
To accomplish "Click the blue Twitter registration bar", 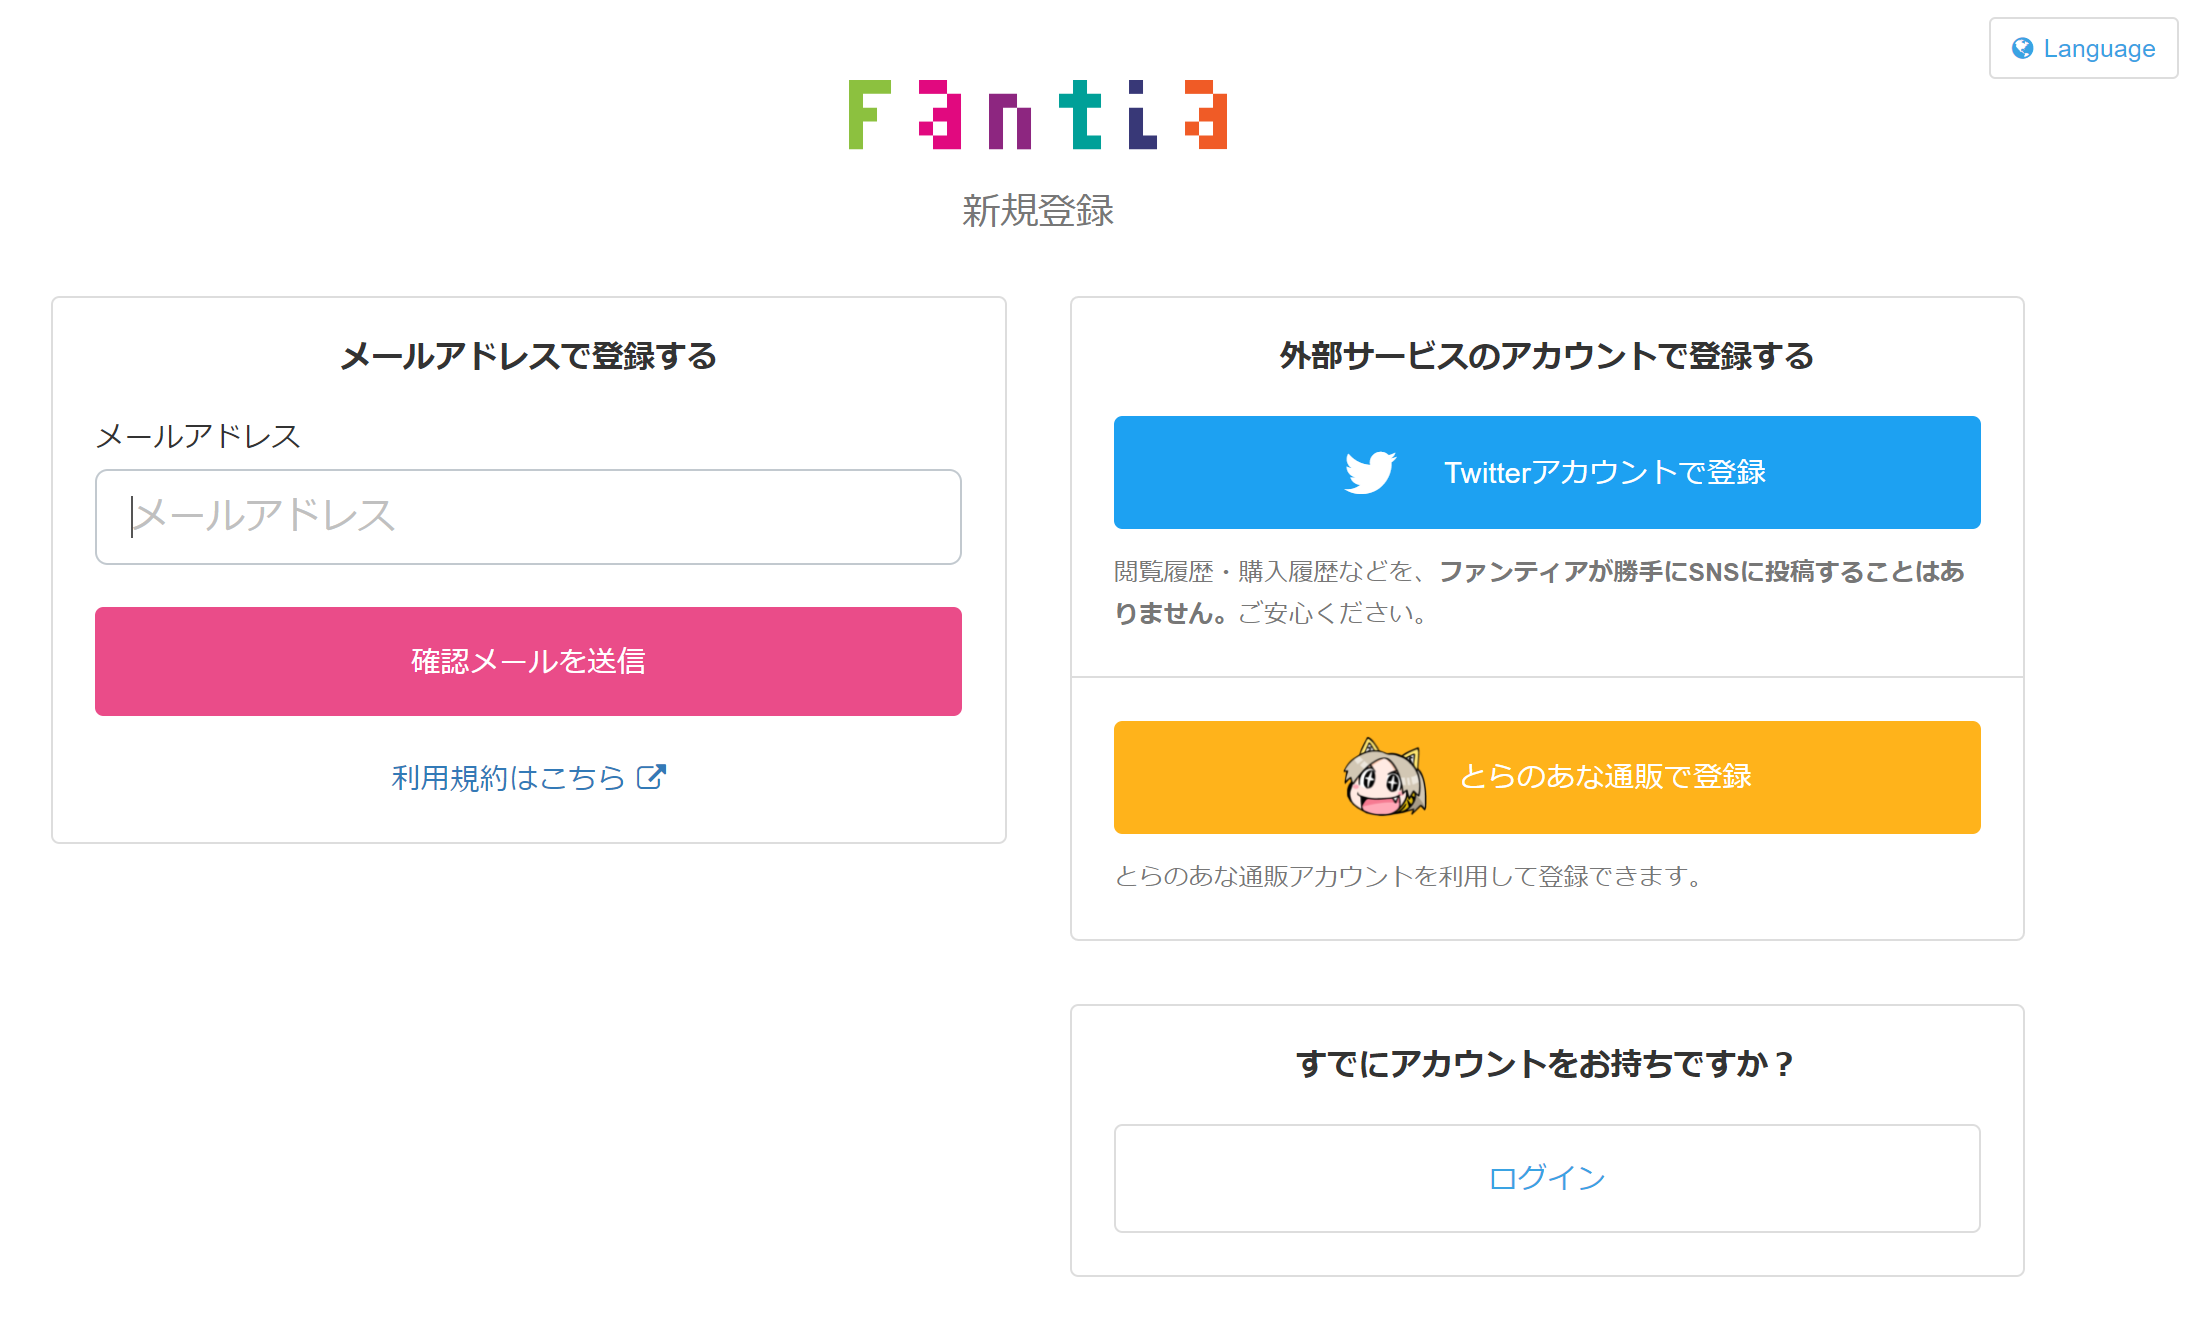I will [1546, 472].
